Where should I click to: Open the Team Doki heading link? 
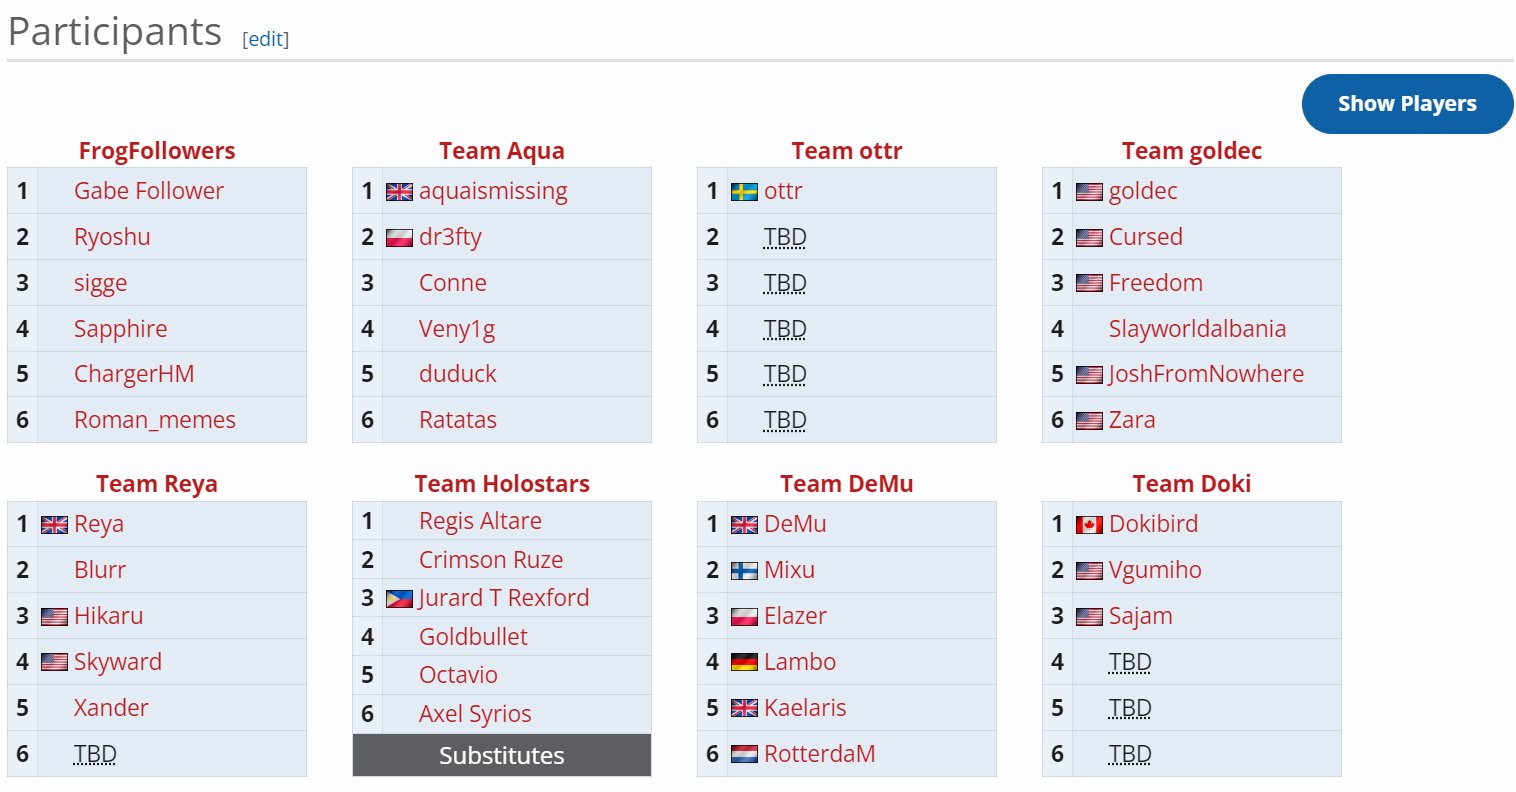pyautogui.click(x=1192, y=484)
